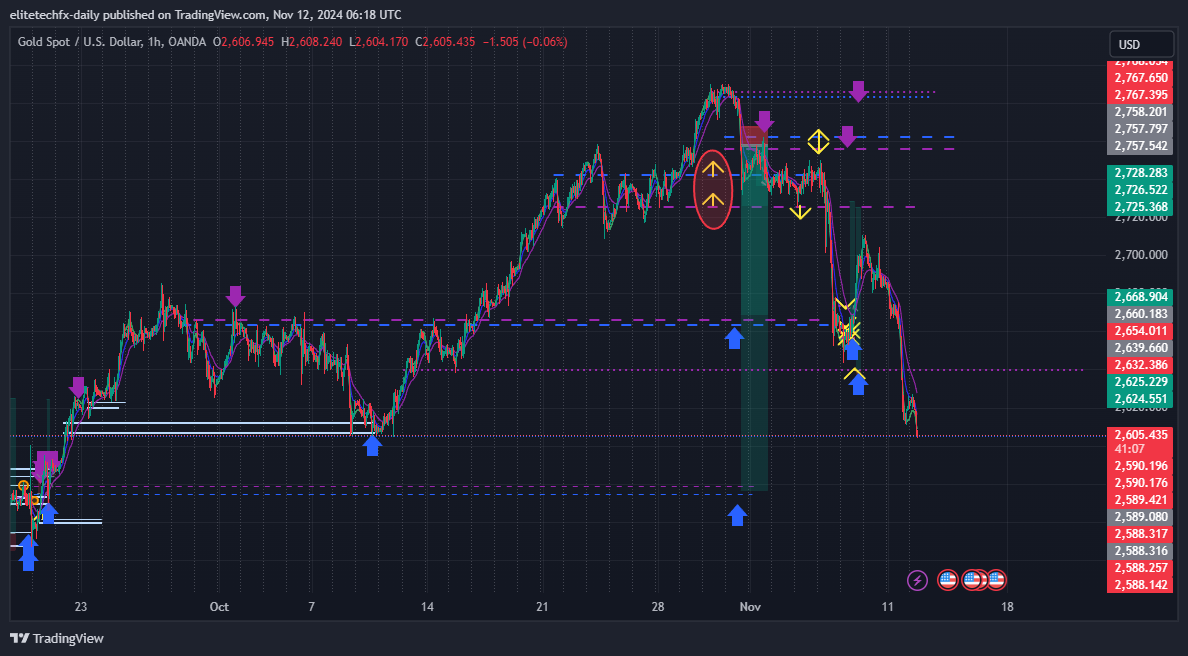The width and height of the screenshot is (1188, 656).
Task: Click the 2,668.904 price label
Action: [x=1141, y=296]
